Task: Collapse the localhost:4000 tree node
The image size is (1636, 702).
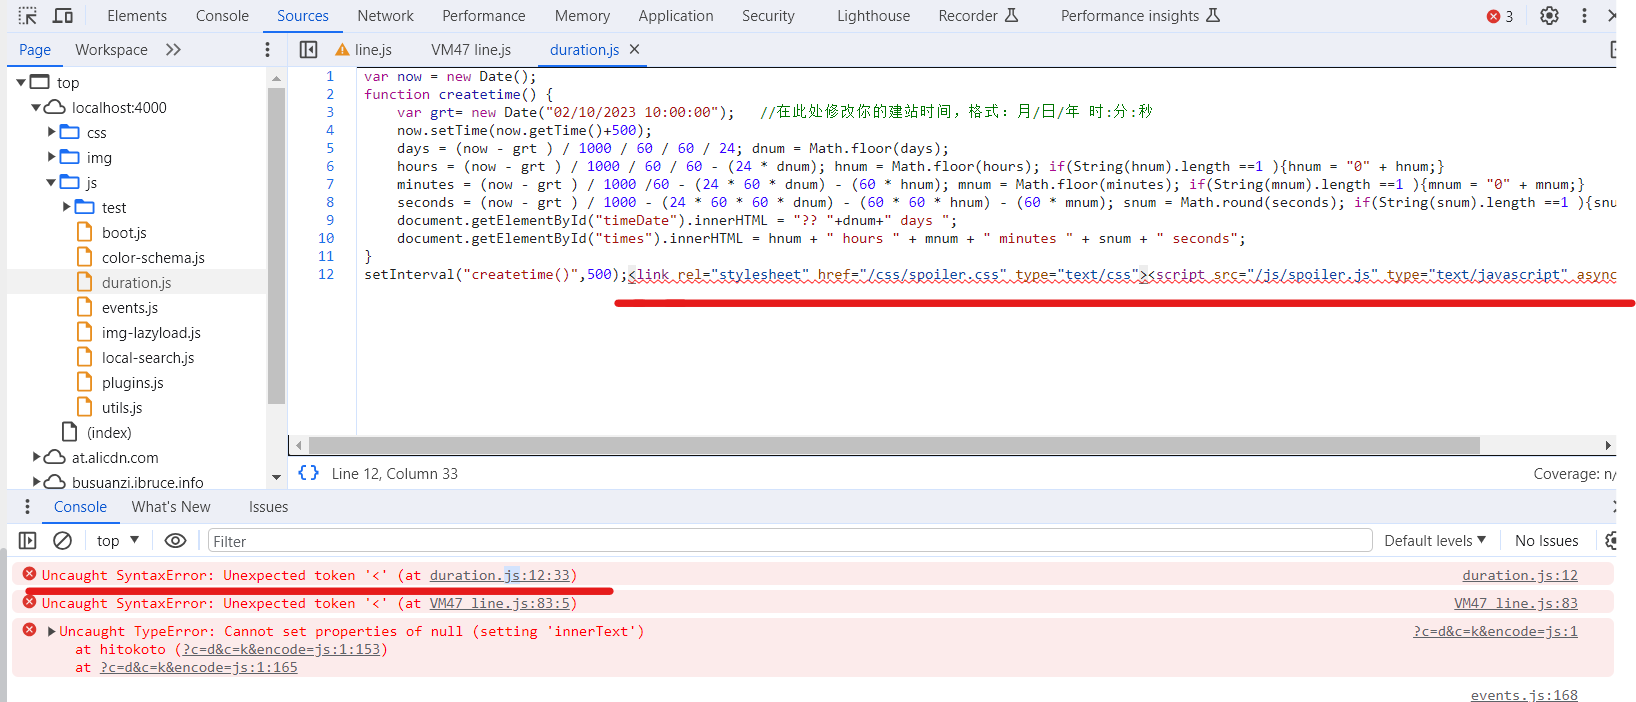Action: tap(36, 107)
